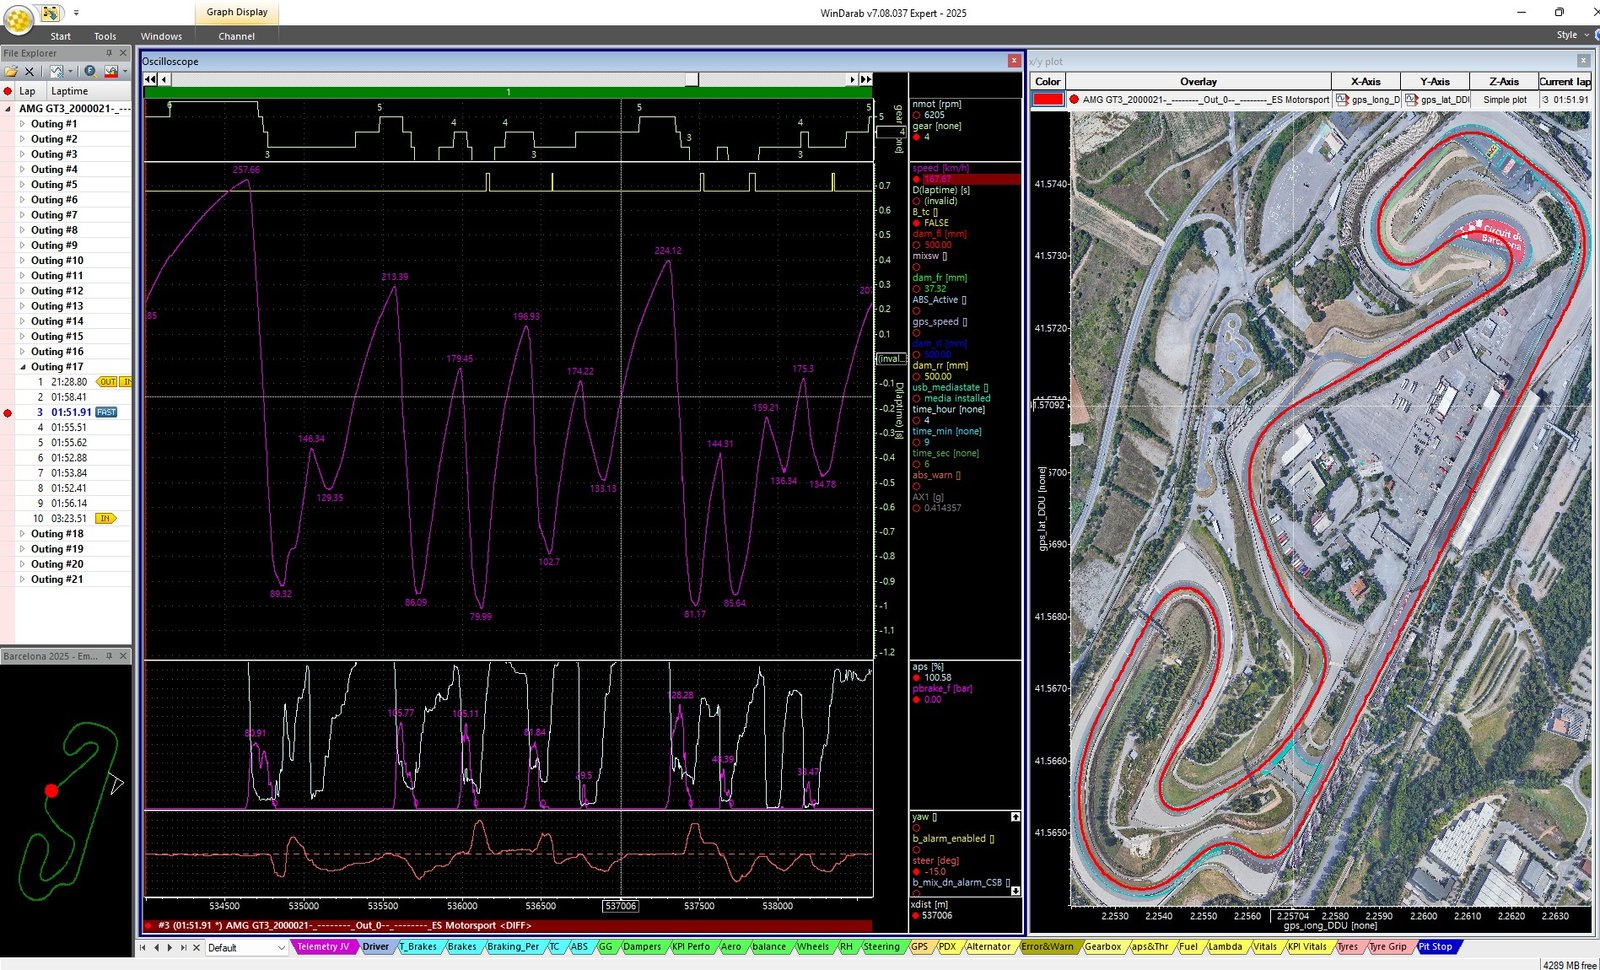Image resolution: width=1600 pixels, height=970 pixels.
Task: Toggle the speed [km/h] channel indicator
Action: pyautogui.click(x=917, y=179)
